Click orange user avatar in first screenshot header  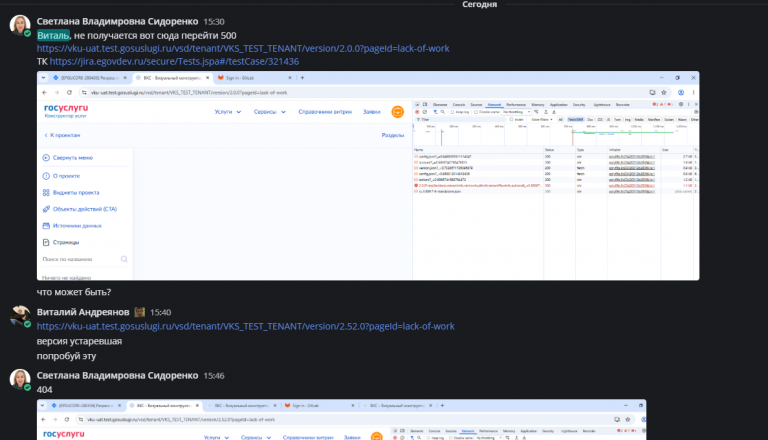(x=398, y=112)
